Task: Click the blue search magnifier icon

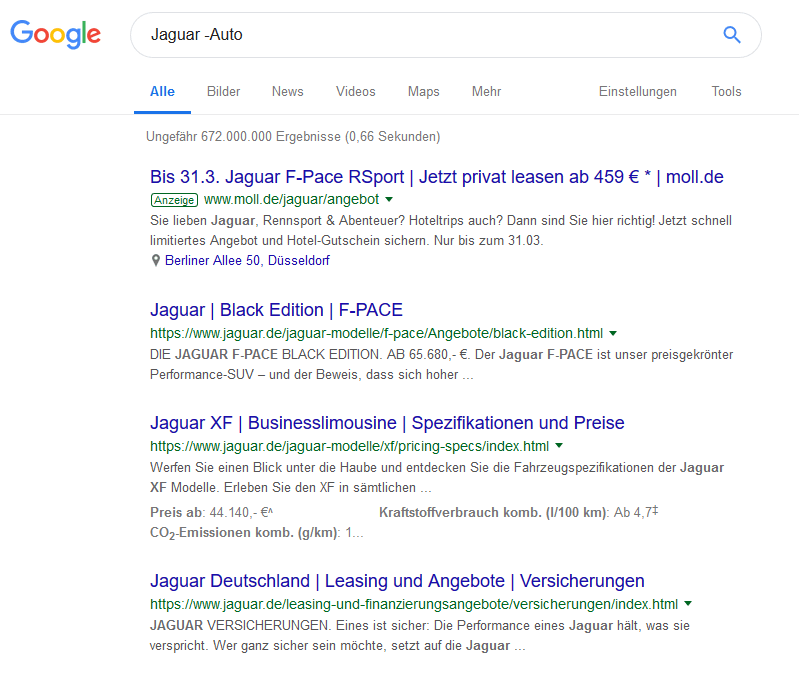Action: [732, 35]
